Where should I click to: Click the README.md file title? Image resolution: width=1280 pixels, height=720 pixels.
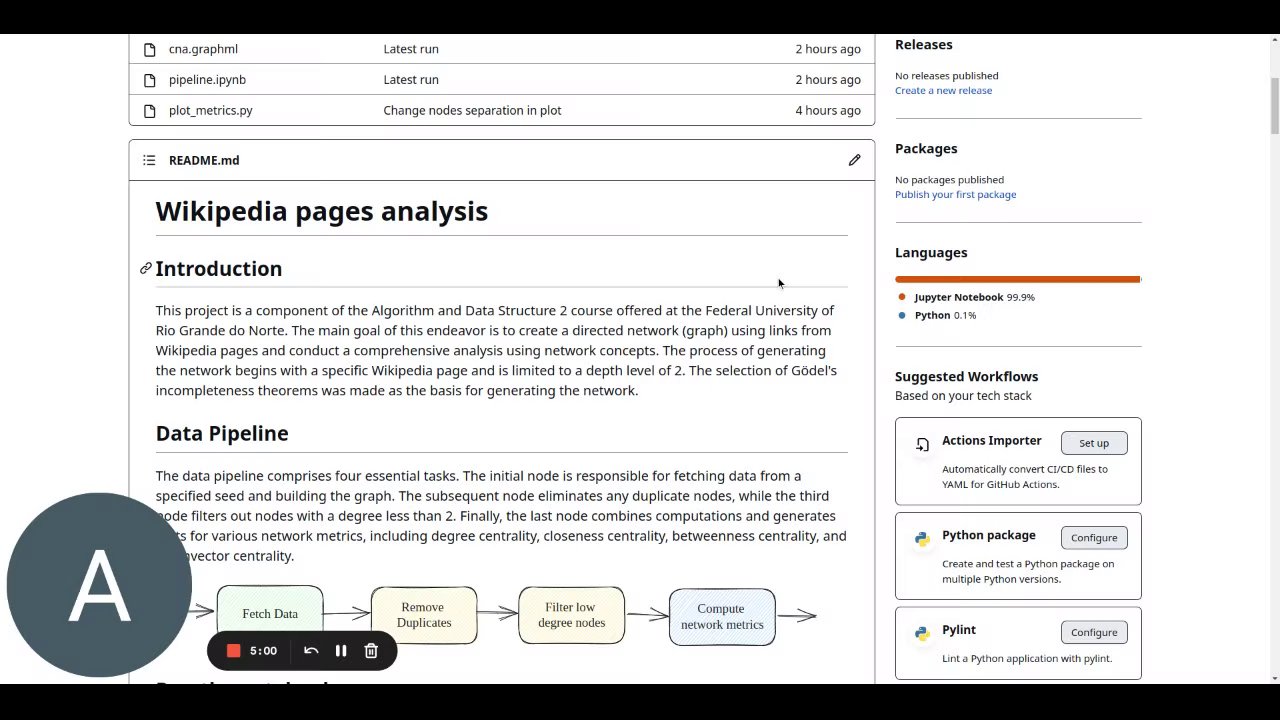[x=204, y=160]
